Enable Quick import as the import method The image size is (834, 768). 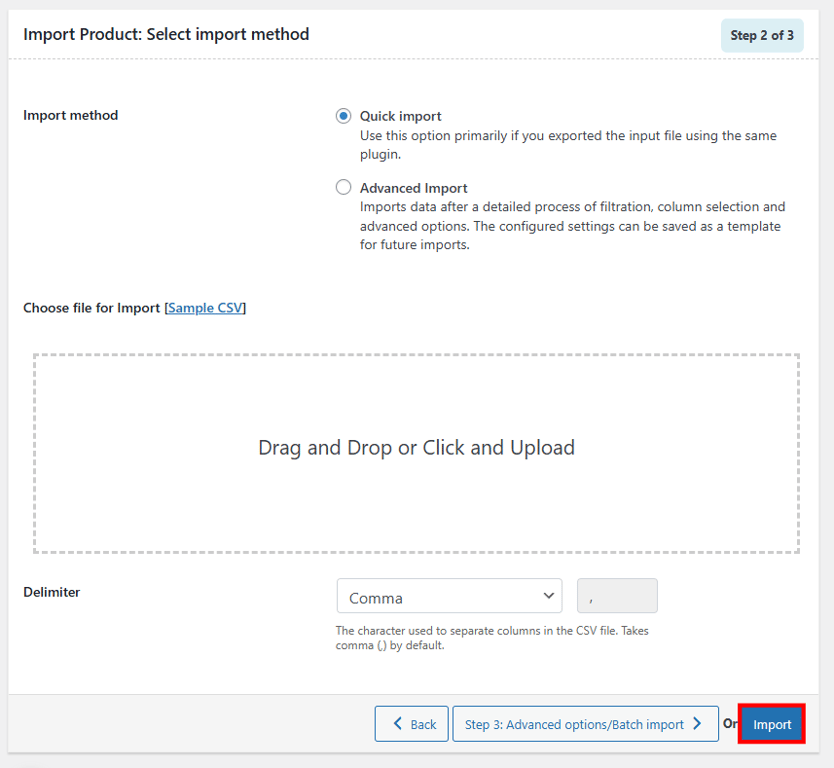click(343, 115)
